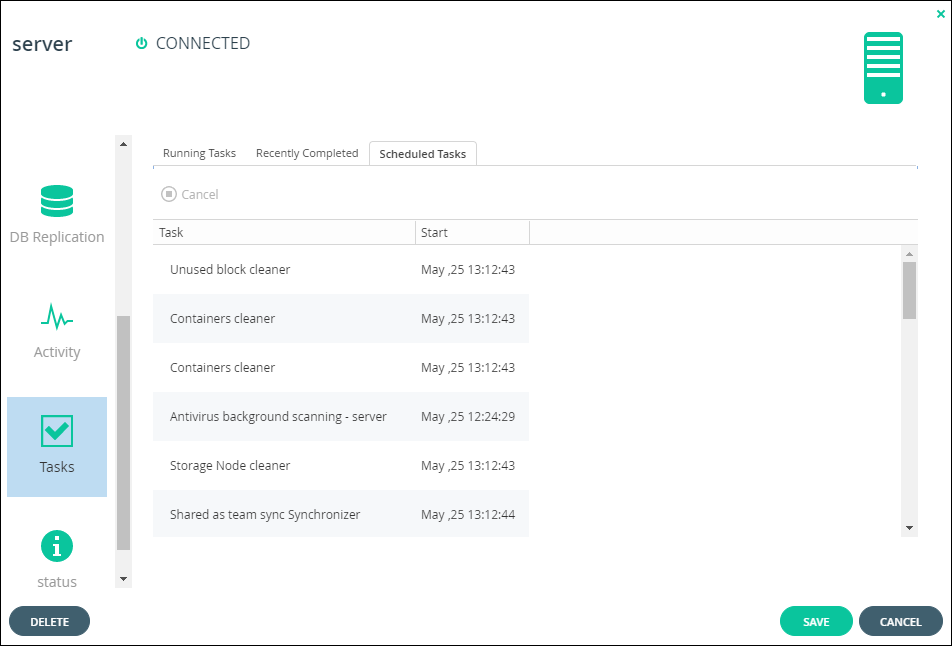Select the Unused block cleaner task
The width and height of the screenshot is (952, 646).
coord(341,270)
